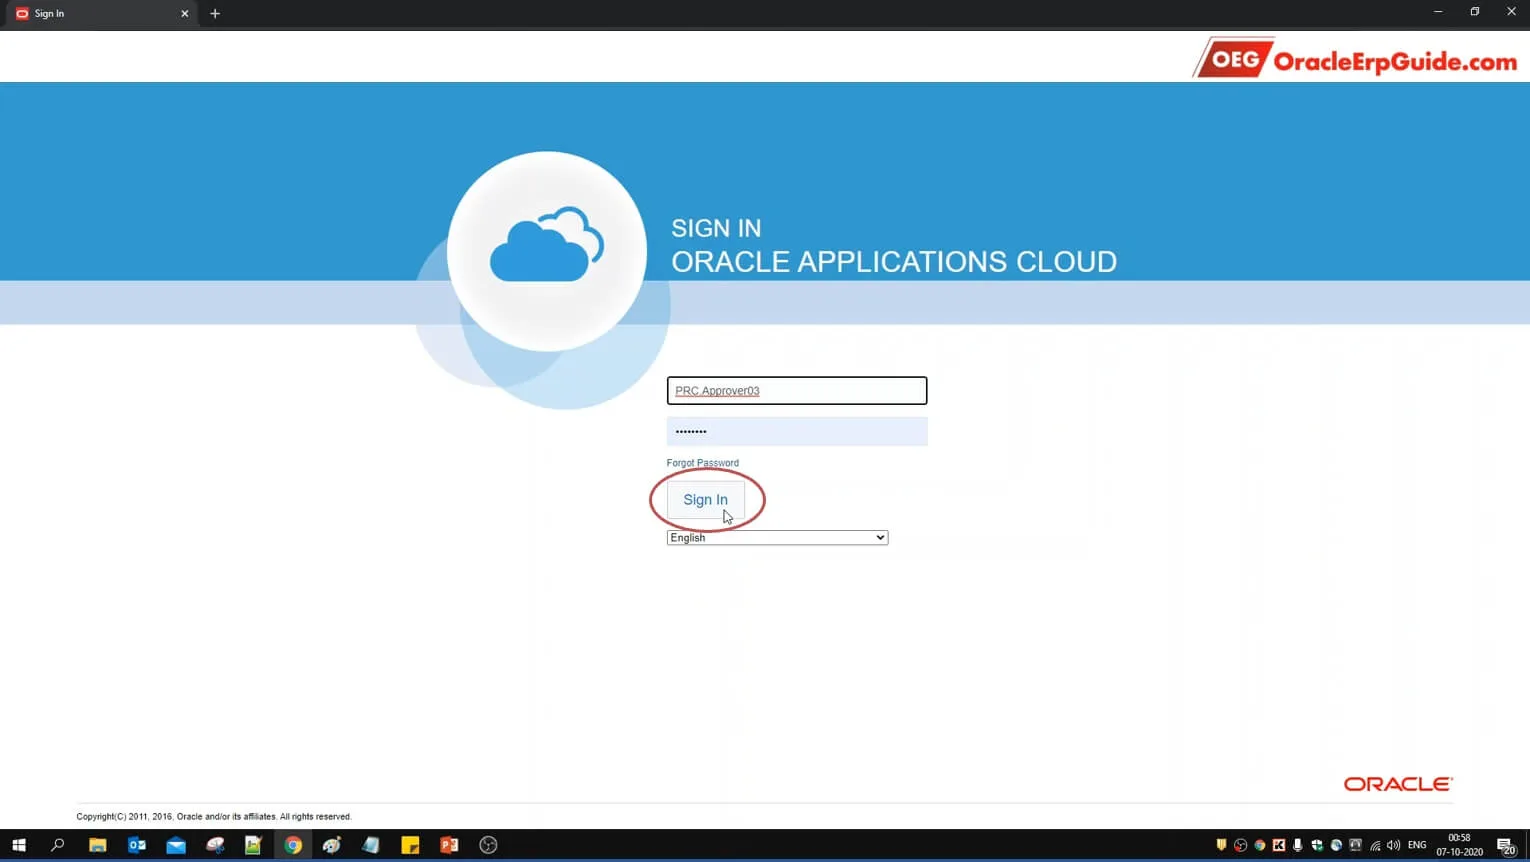Open OBS Studio from the taskbar

[x=488, y=845]
